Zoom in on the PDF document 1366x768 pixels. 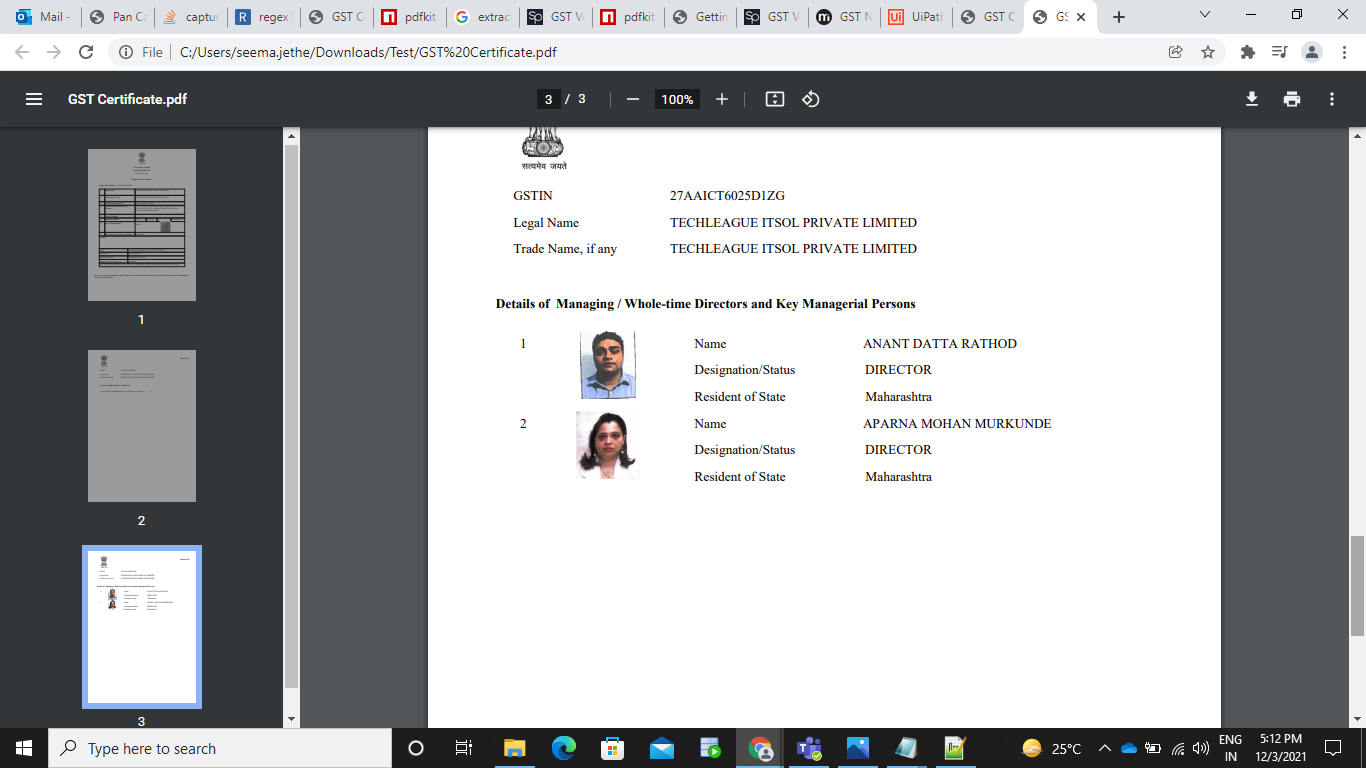tap(722, 99)
